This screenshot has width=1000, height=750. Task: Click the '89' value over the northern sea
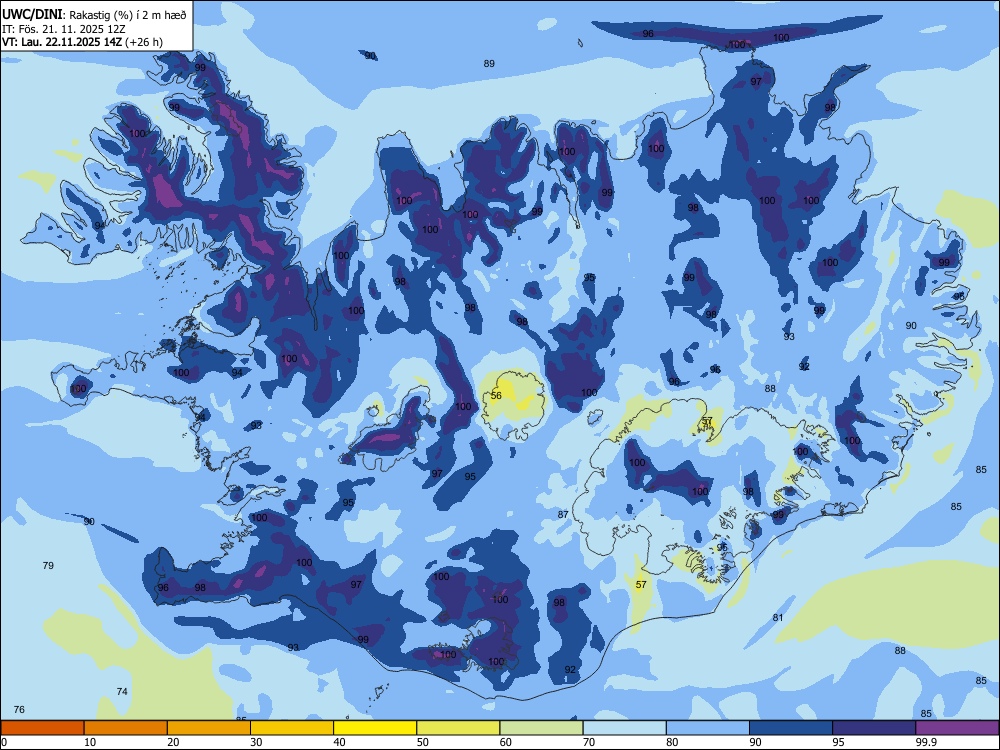tap(489, 63)
